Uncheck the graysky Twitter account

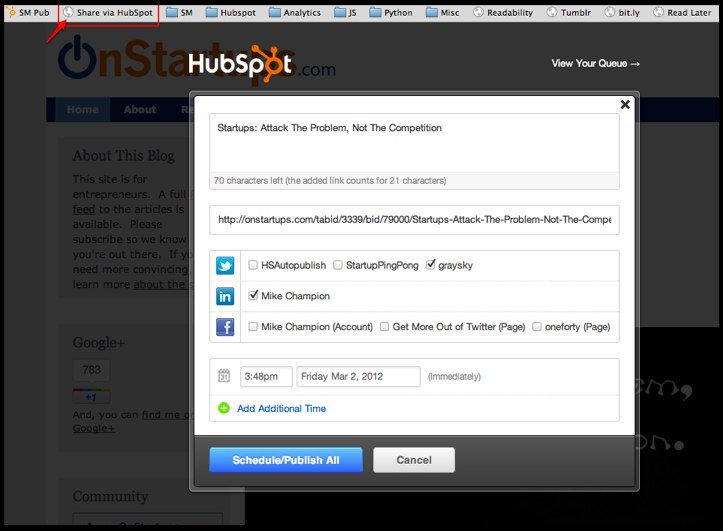[x=430, y=266]
